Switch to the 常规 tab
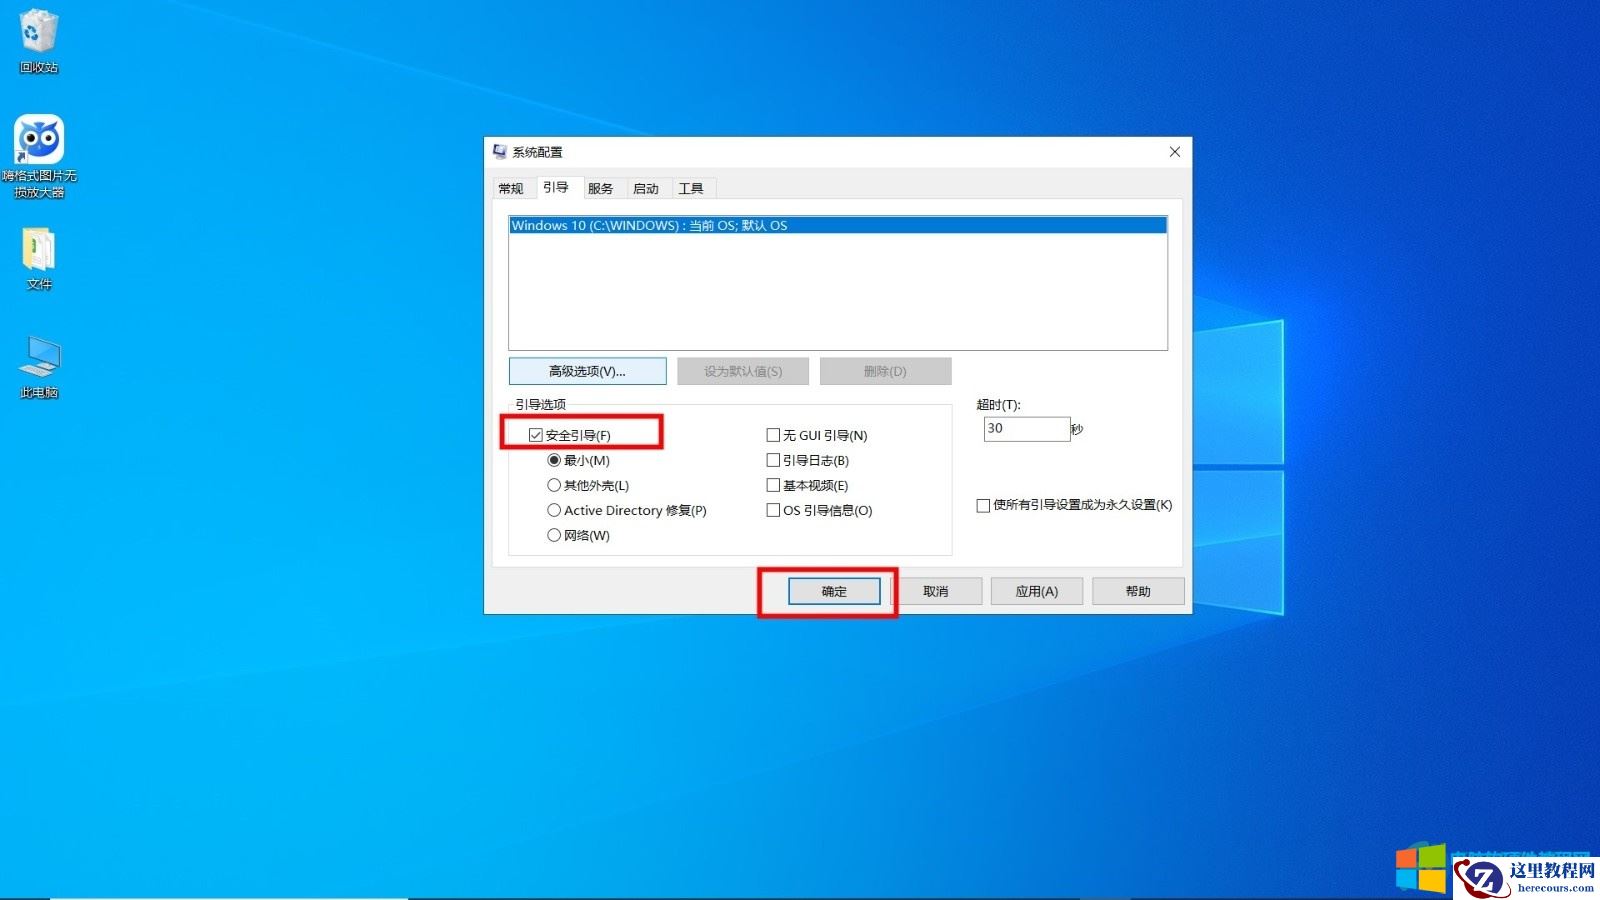The height and width of the screenshot is (900, 1600). click(511, 188)
